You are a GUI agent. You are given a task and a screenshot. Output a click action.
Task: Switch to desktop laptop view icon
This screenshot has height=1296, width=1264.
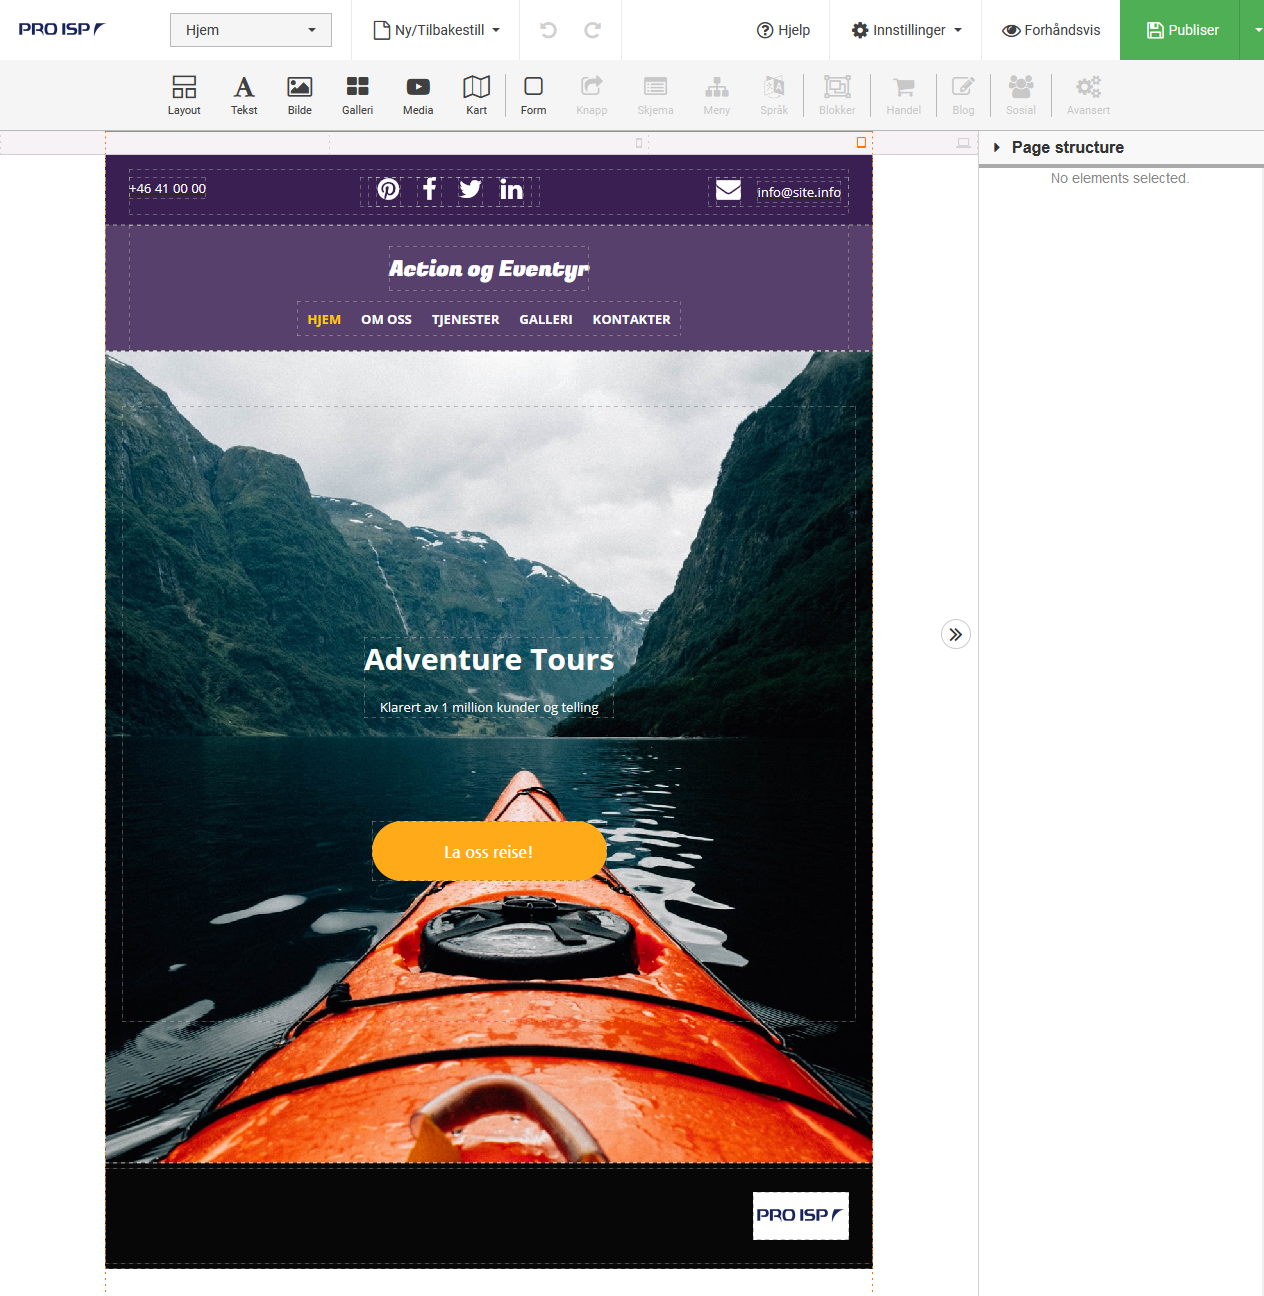coord(963,143)
